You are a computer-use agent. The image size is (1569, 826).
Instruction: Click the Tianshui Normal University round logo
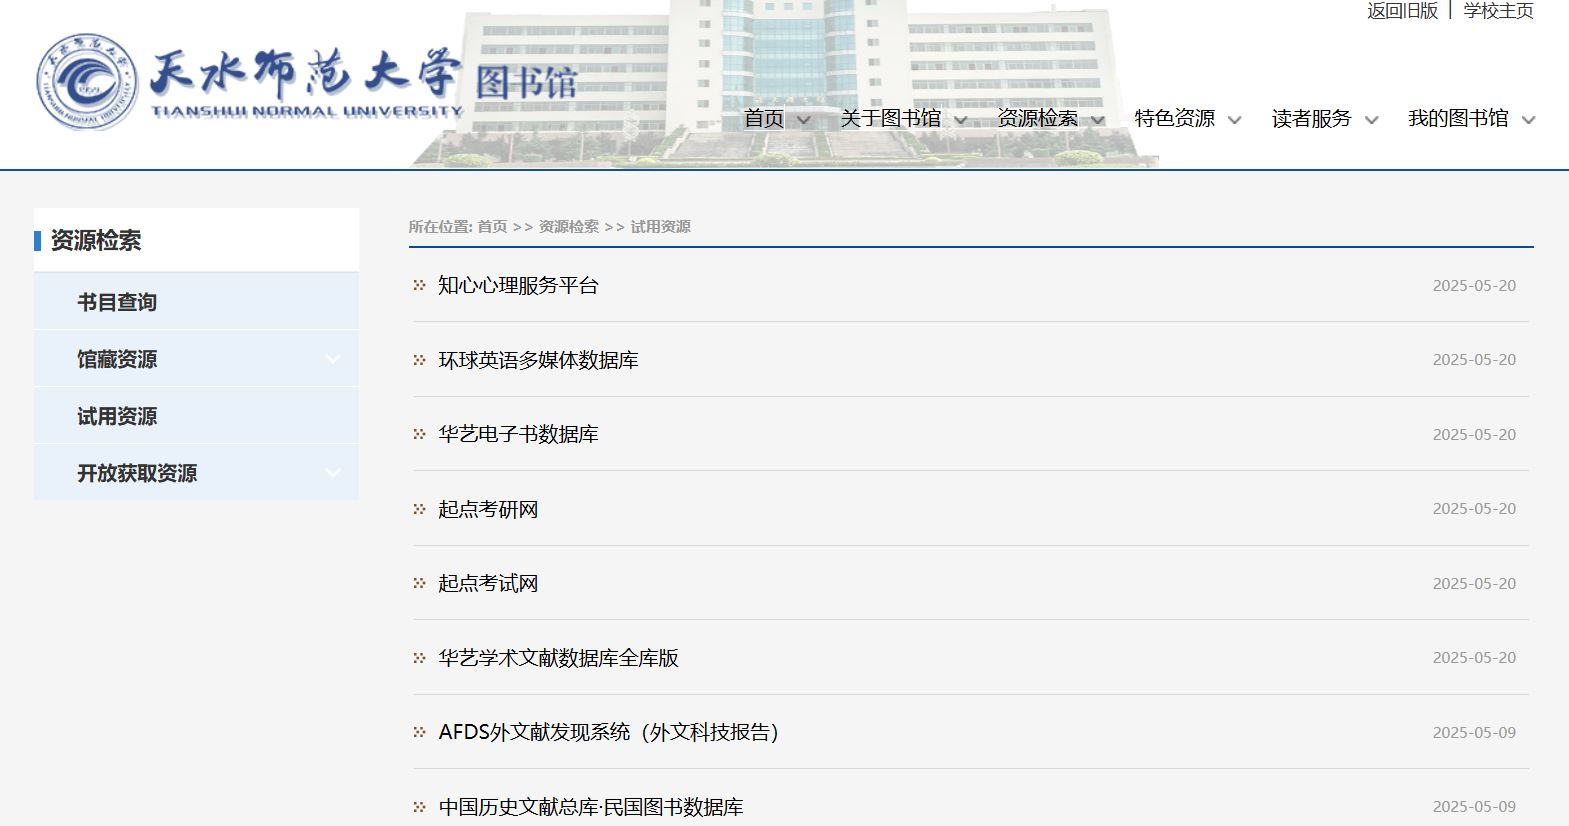pyautogui.click(x=86, y=82)
